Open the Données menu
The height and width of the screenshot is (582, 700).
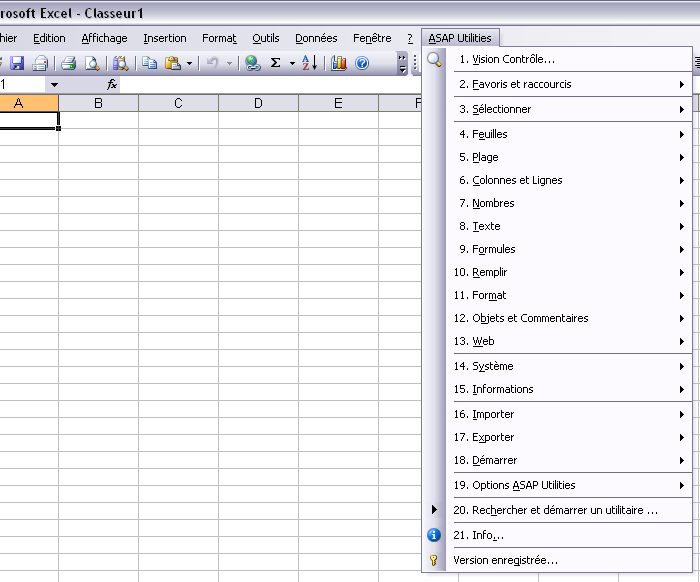pos(316,38)
